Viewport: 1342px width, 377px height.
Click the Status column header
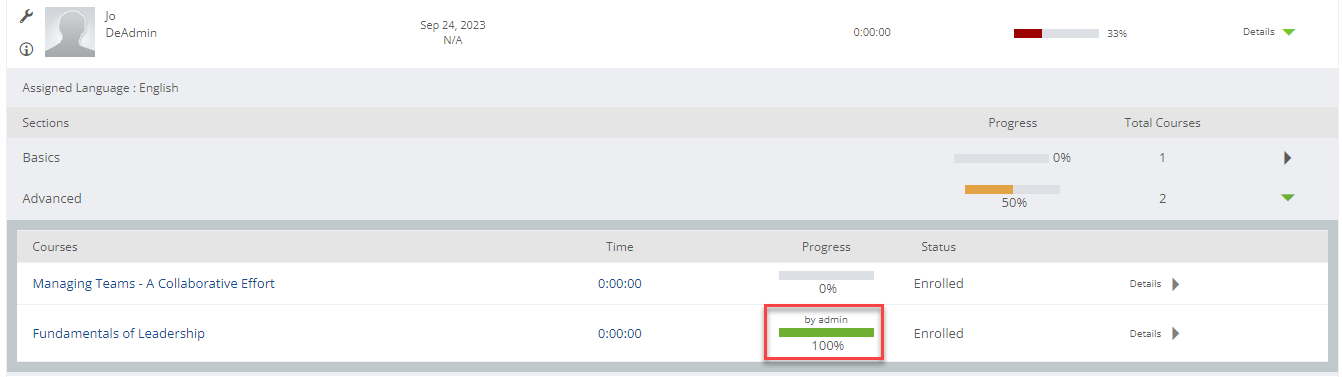(x=938, y=246)
